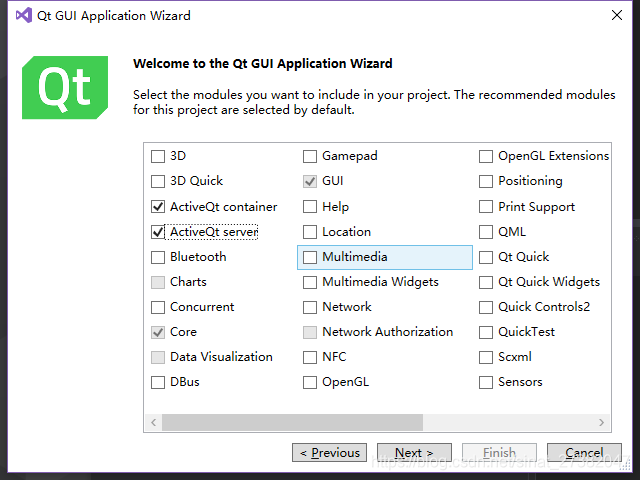Click the scrollbar right arrow
Image resolution: width=640 pixels, height=480 pixels.
pyautogui.click(x=601, y=422)
